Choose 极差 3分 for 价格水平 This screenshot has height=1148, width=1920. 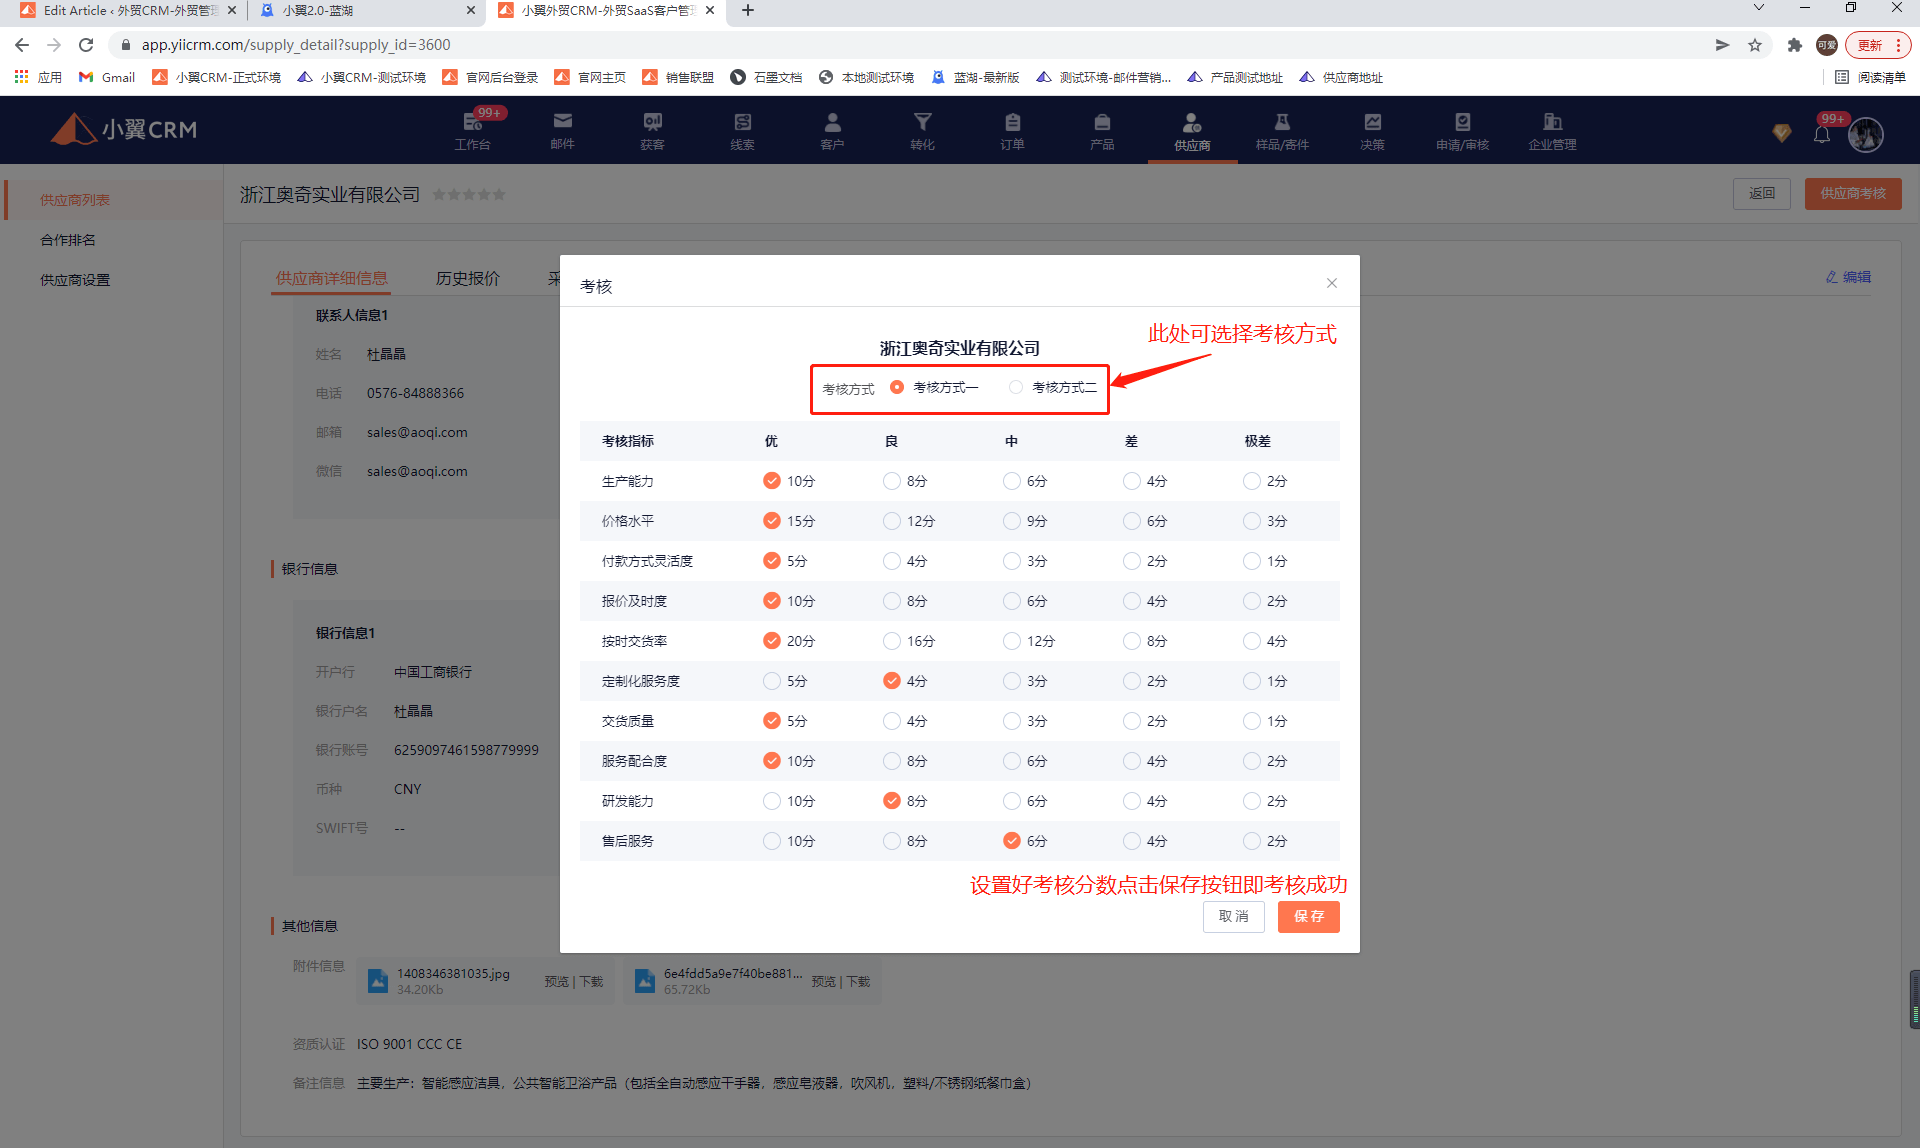pos(1252,521)
